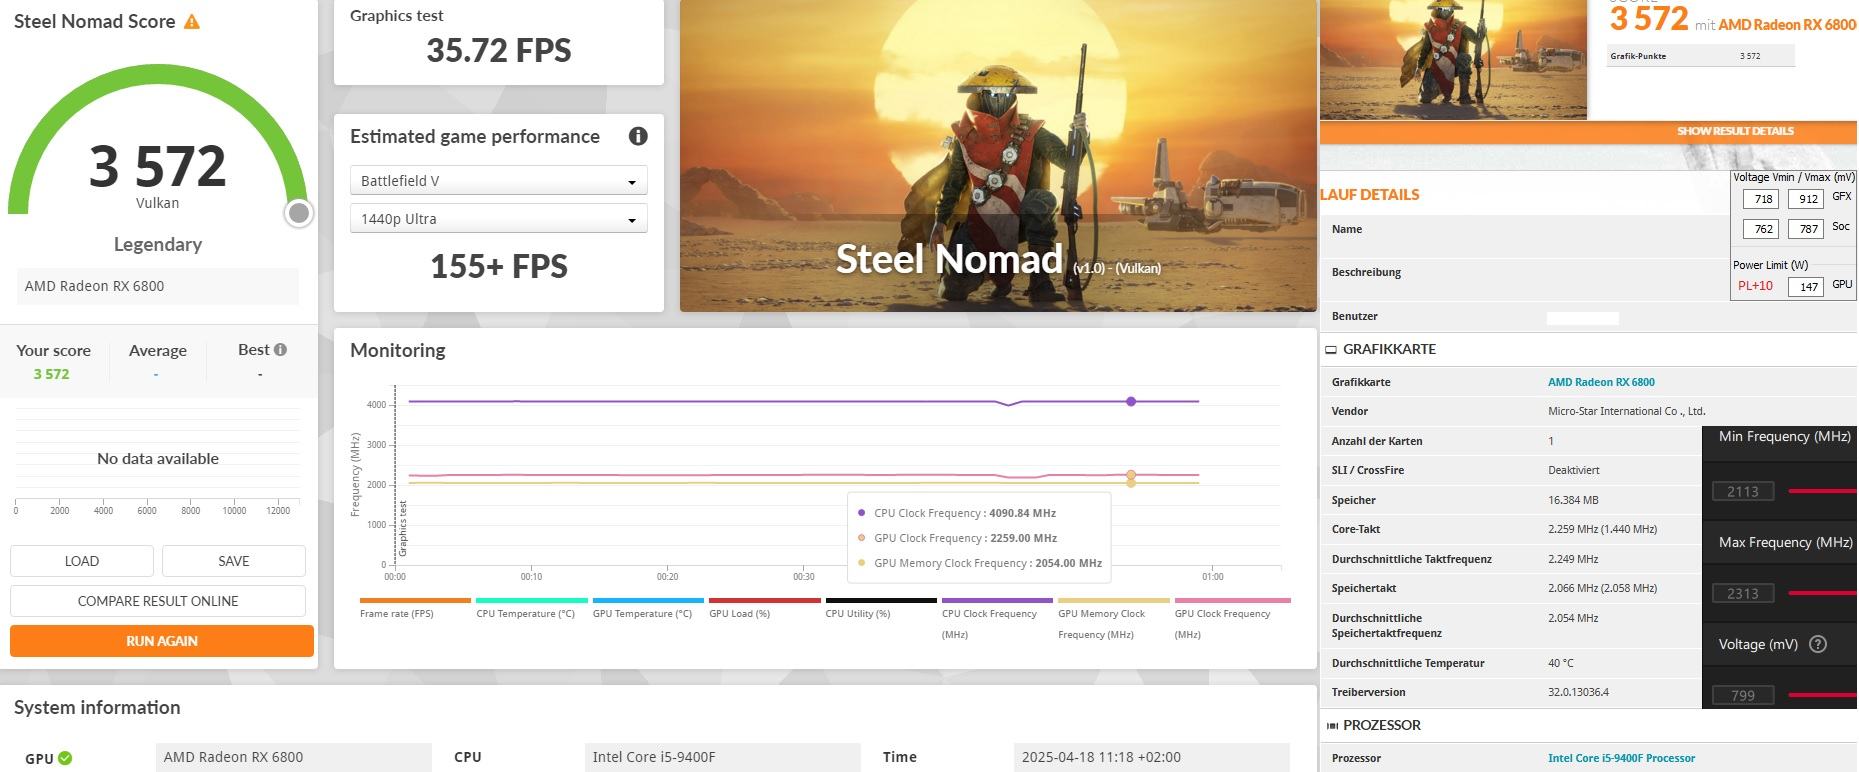Click the Treiberversion 32.0.13036.4 value
This screenshot has width=1859, height=772.
click(1579, 692)
